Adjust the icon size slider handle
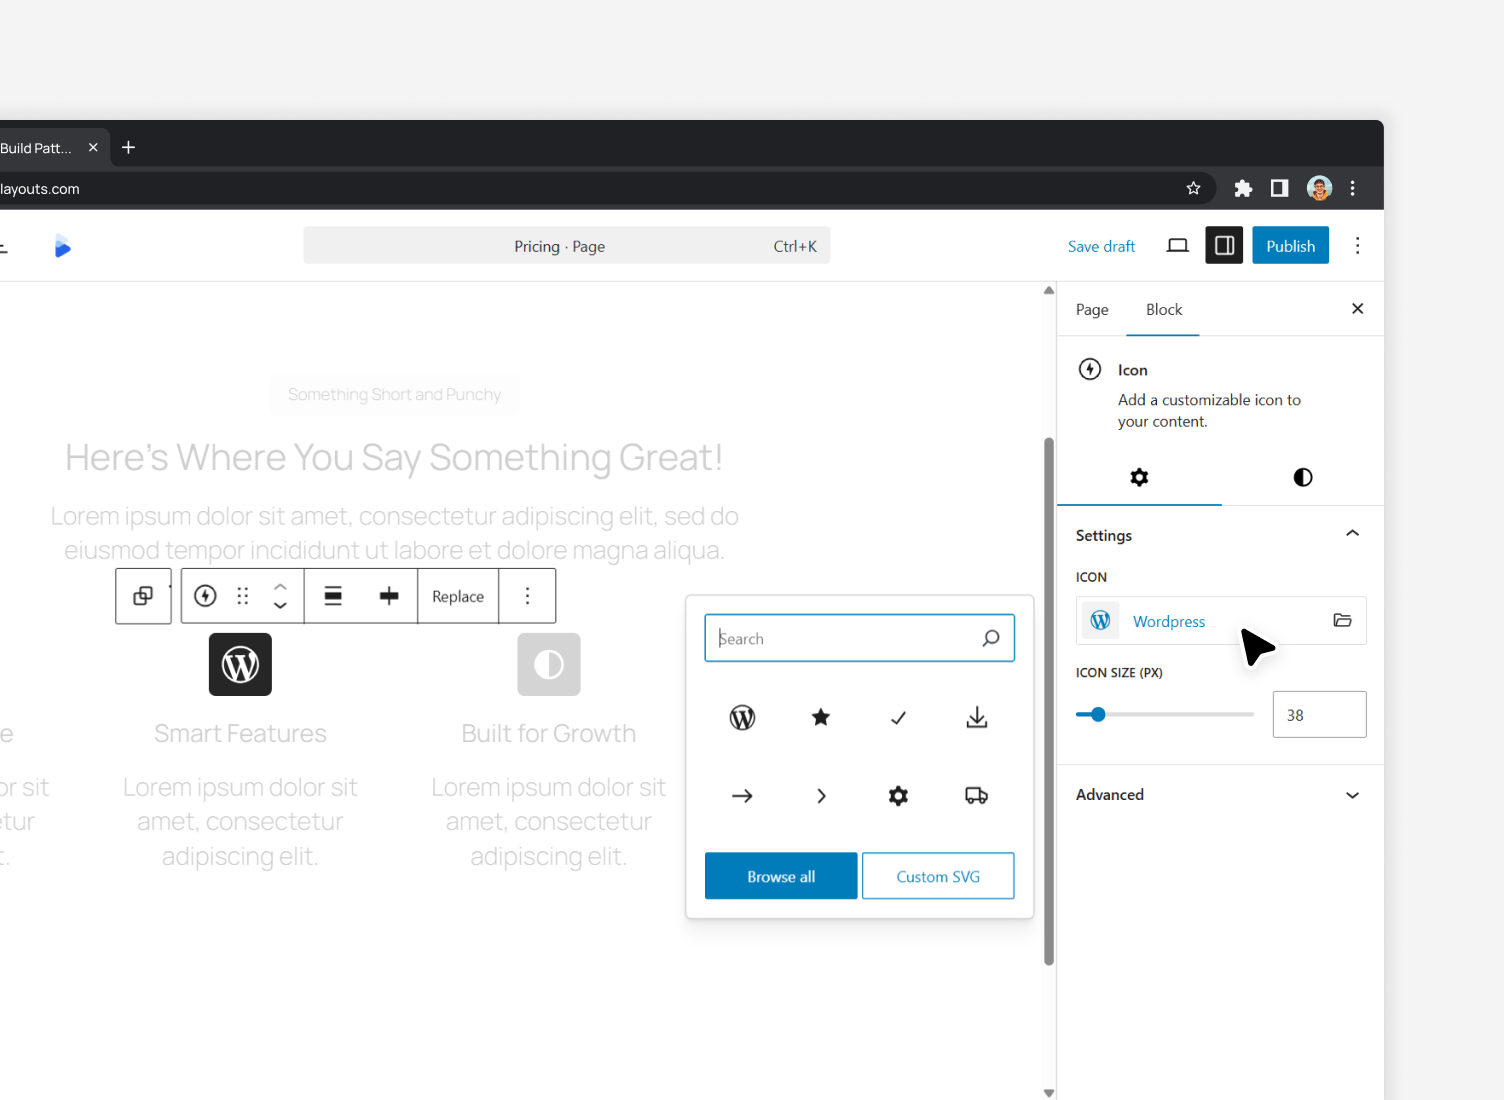The height and width of the screenshot is (1100, 1504). (1098, 714)
